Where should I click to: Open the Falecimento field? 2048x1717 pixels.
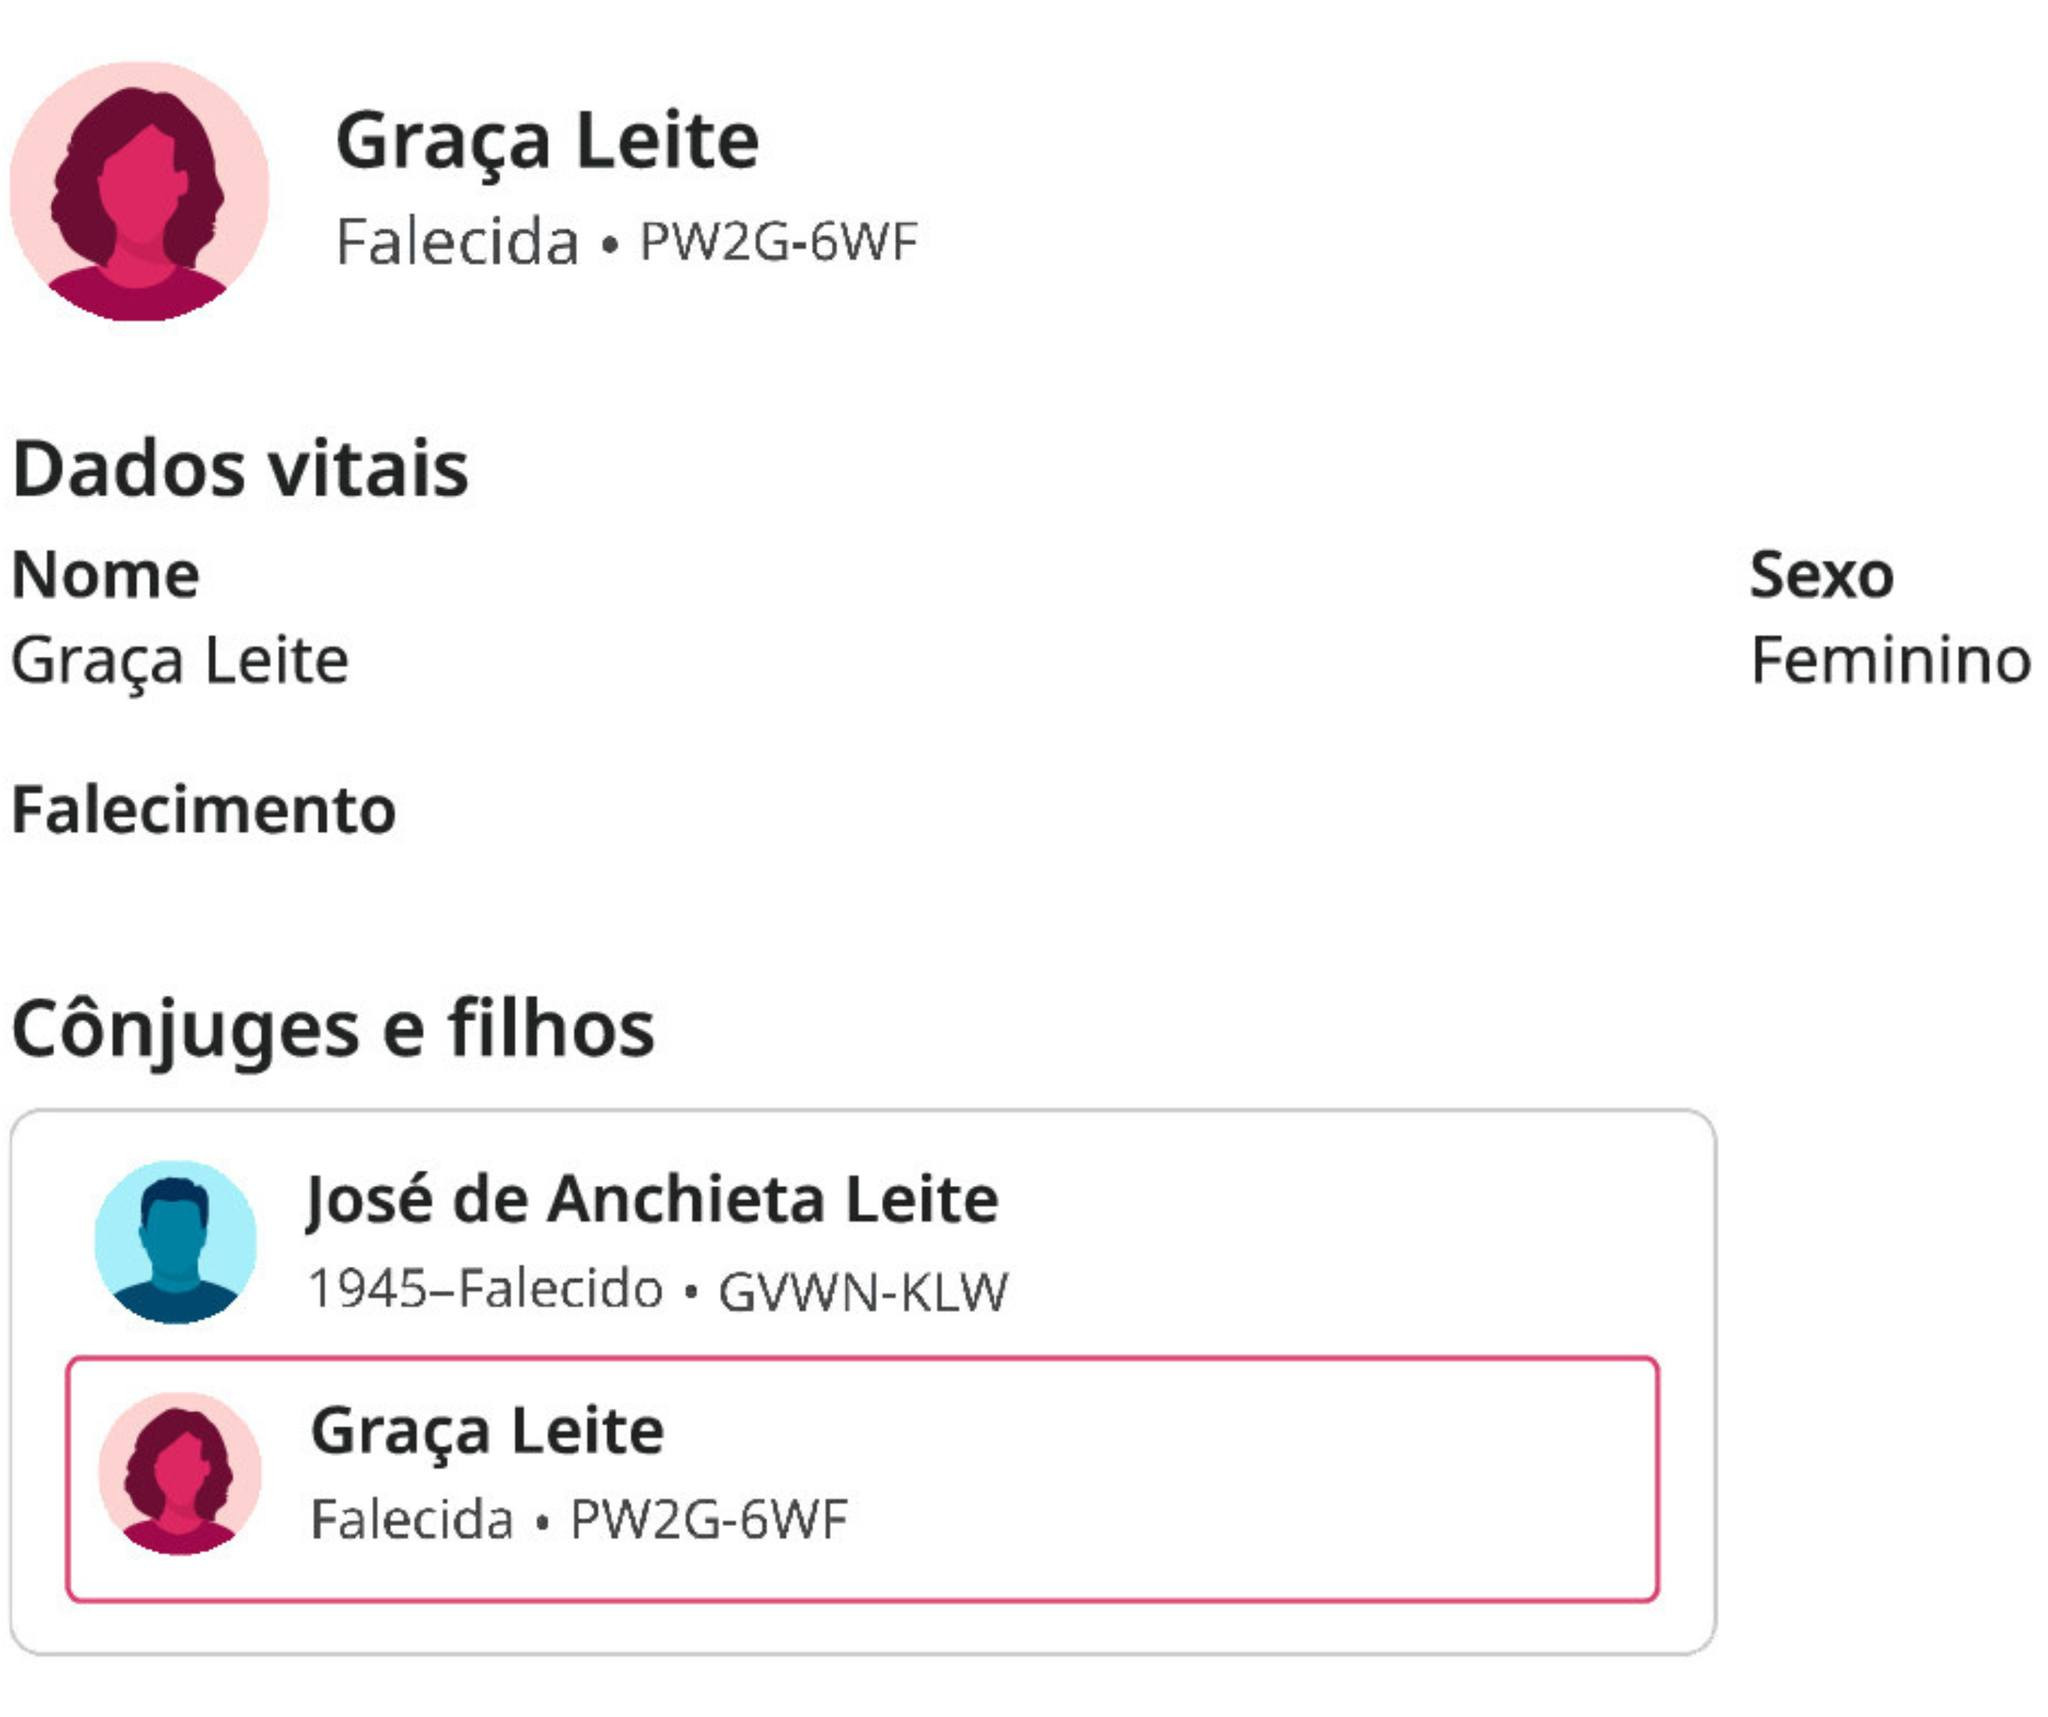pos(203,809)
